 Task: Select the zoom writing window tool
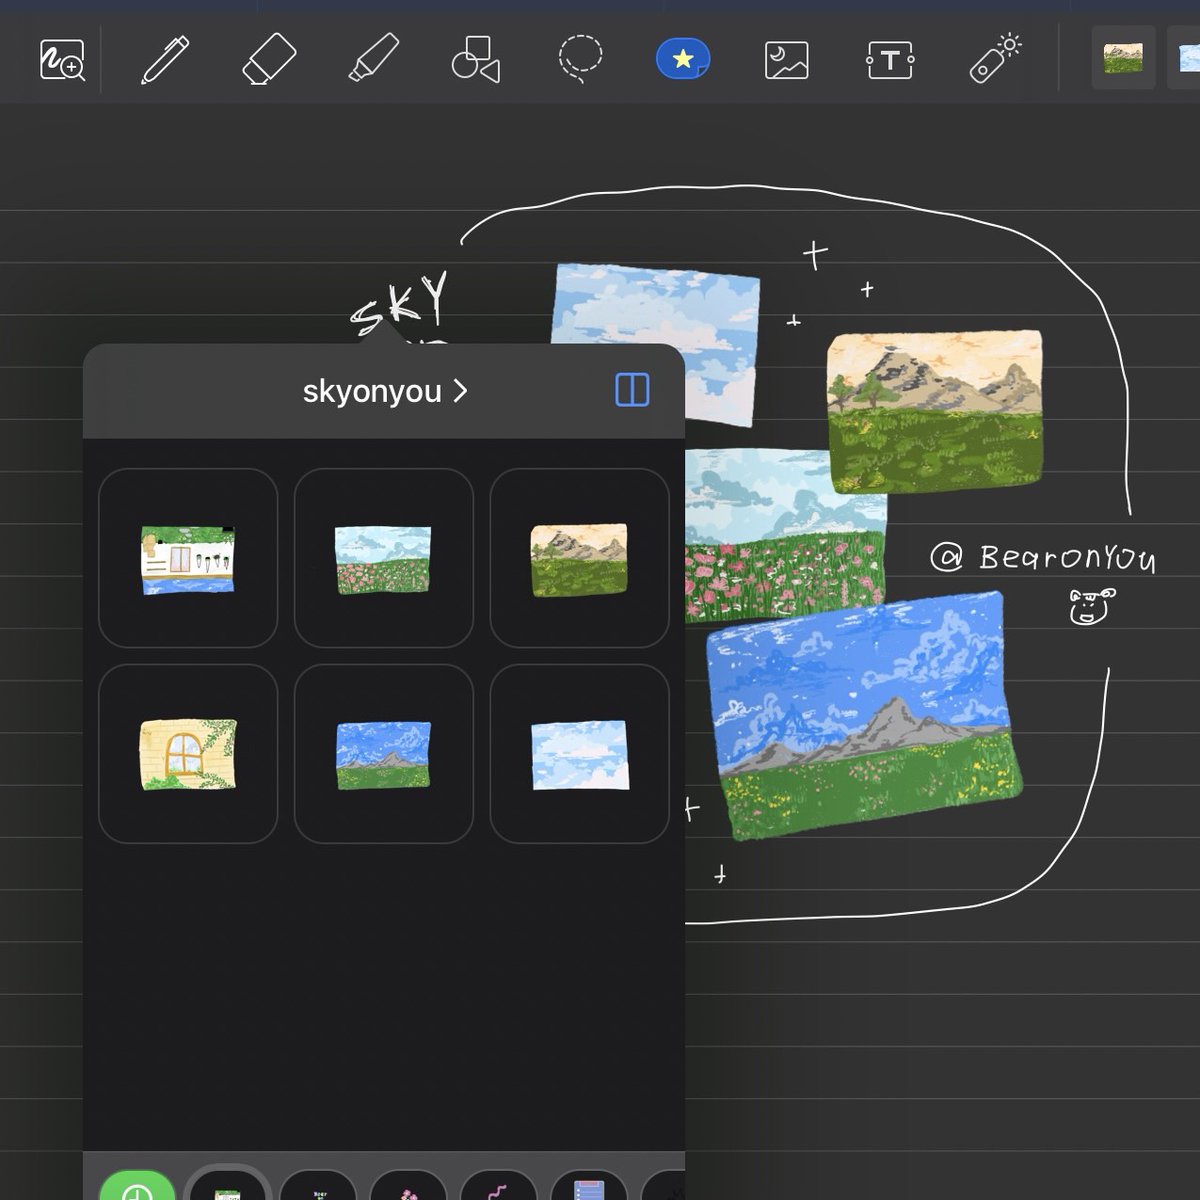point(62,60)
